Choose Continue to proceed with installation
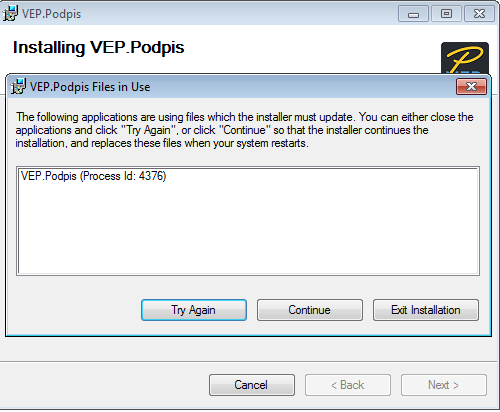The image size is (500, 412). click(310, 310)
